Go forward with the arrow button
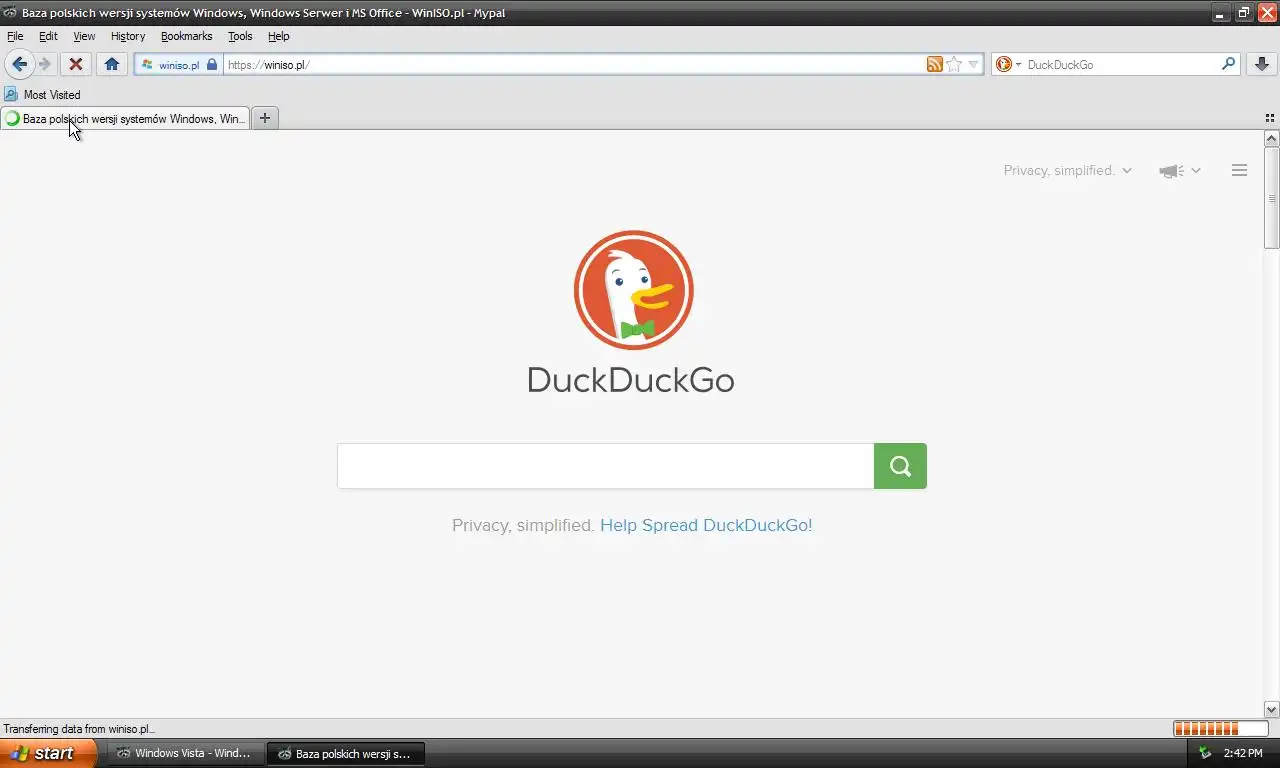The height and width of the screenshot is (768, 1280). [45, 64]
